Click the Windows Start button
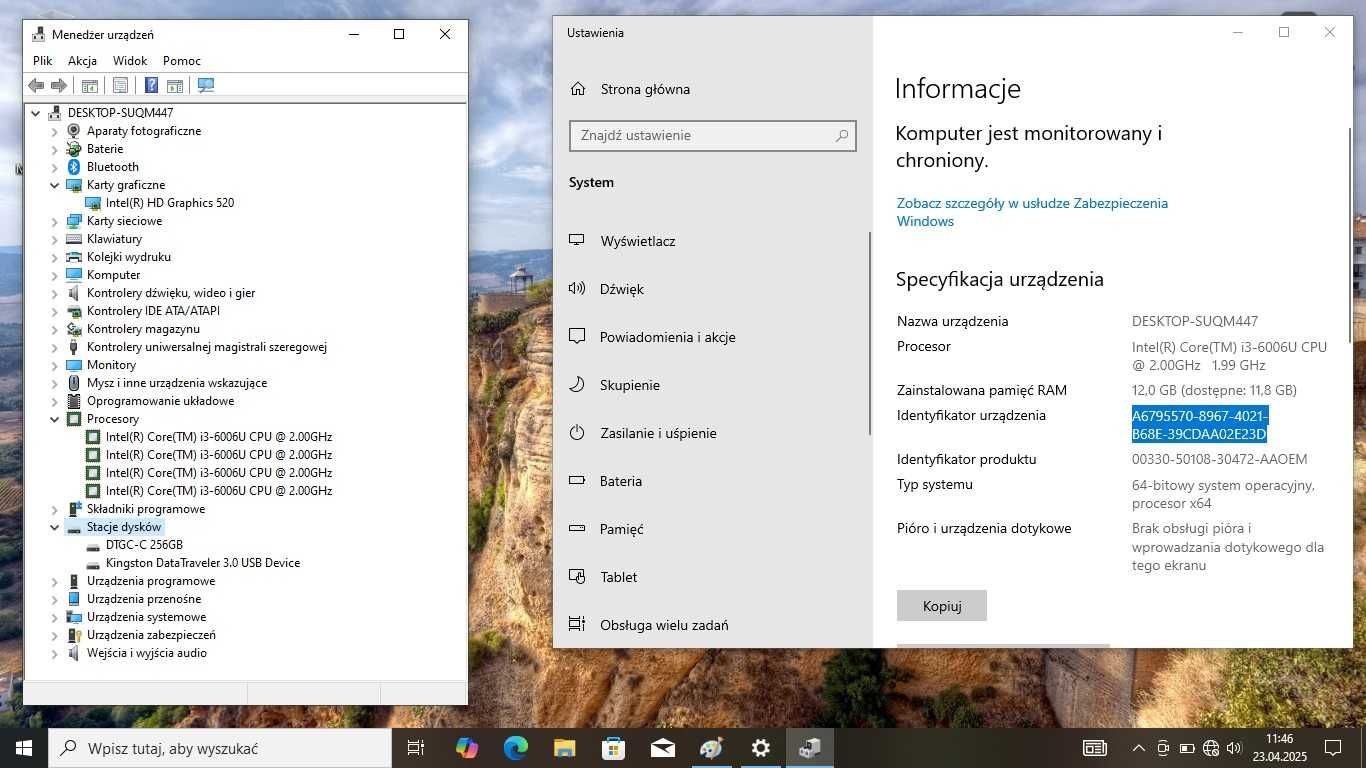Screen dimensions: 1366x768 point(24,748)
